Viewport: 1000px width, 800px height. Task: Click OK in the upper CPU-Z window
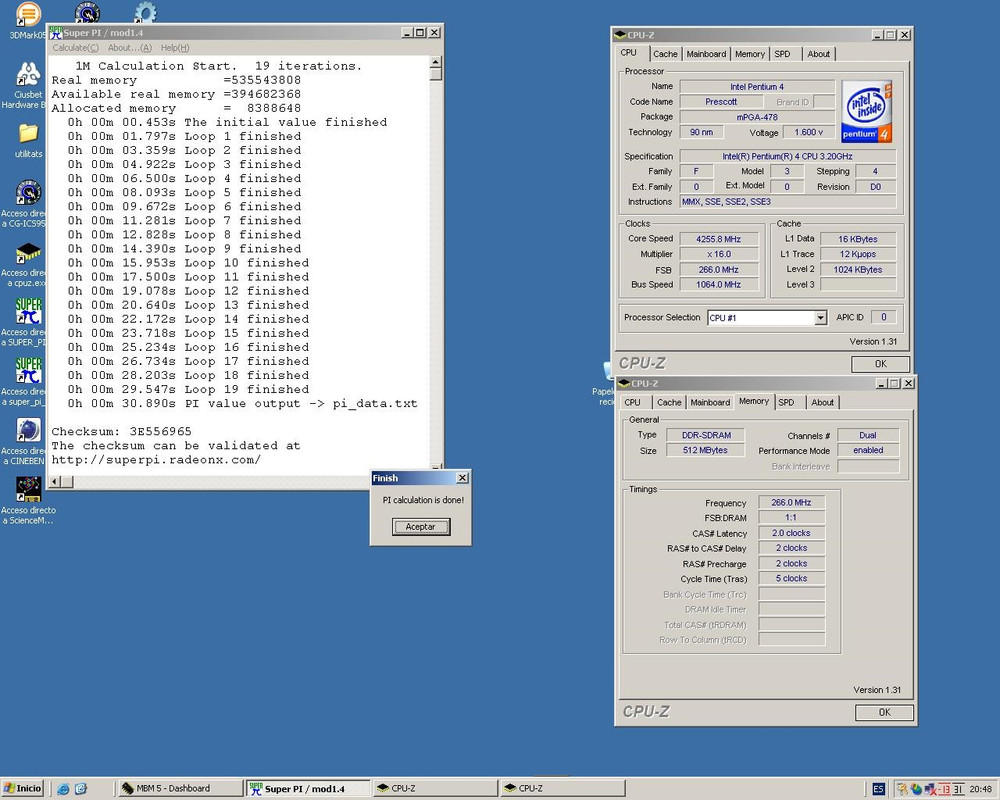[881, 364]
